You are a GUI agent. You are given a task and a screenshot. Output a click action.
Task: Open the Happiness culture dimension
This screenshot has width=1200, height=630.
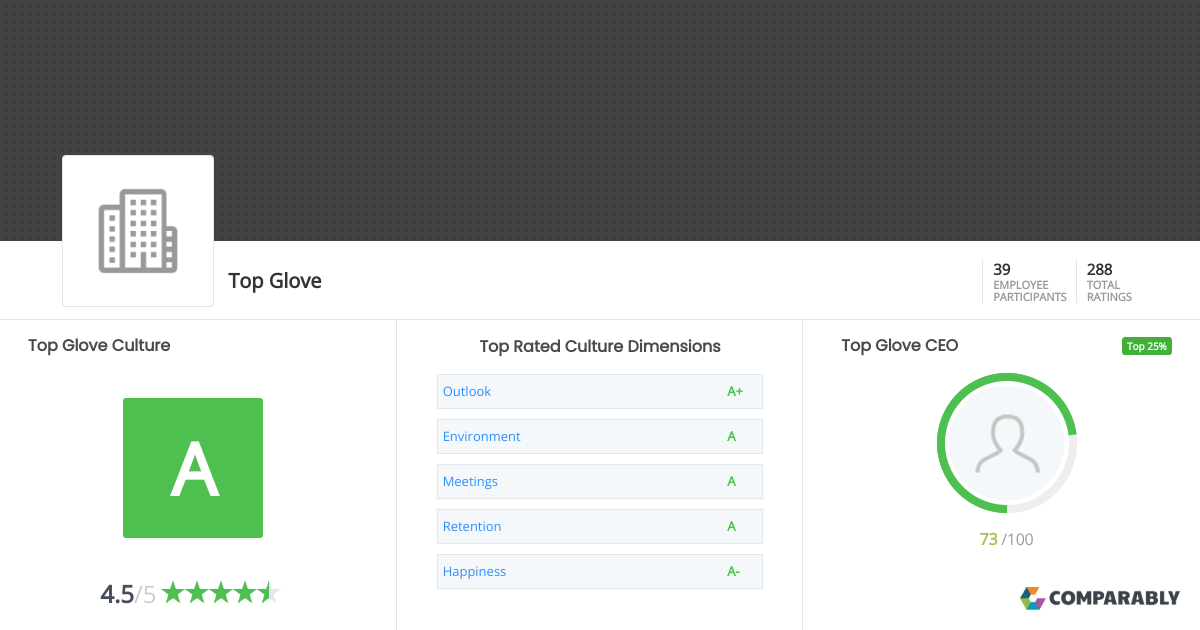[x=475, y=571]
